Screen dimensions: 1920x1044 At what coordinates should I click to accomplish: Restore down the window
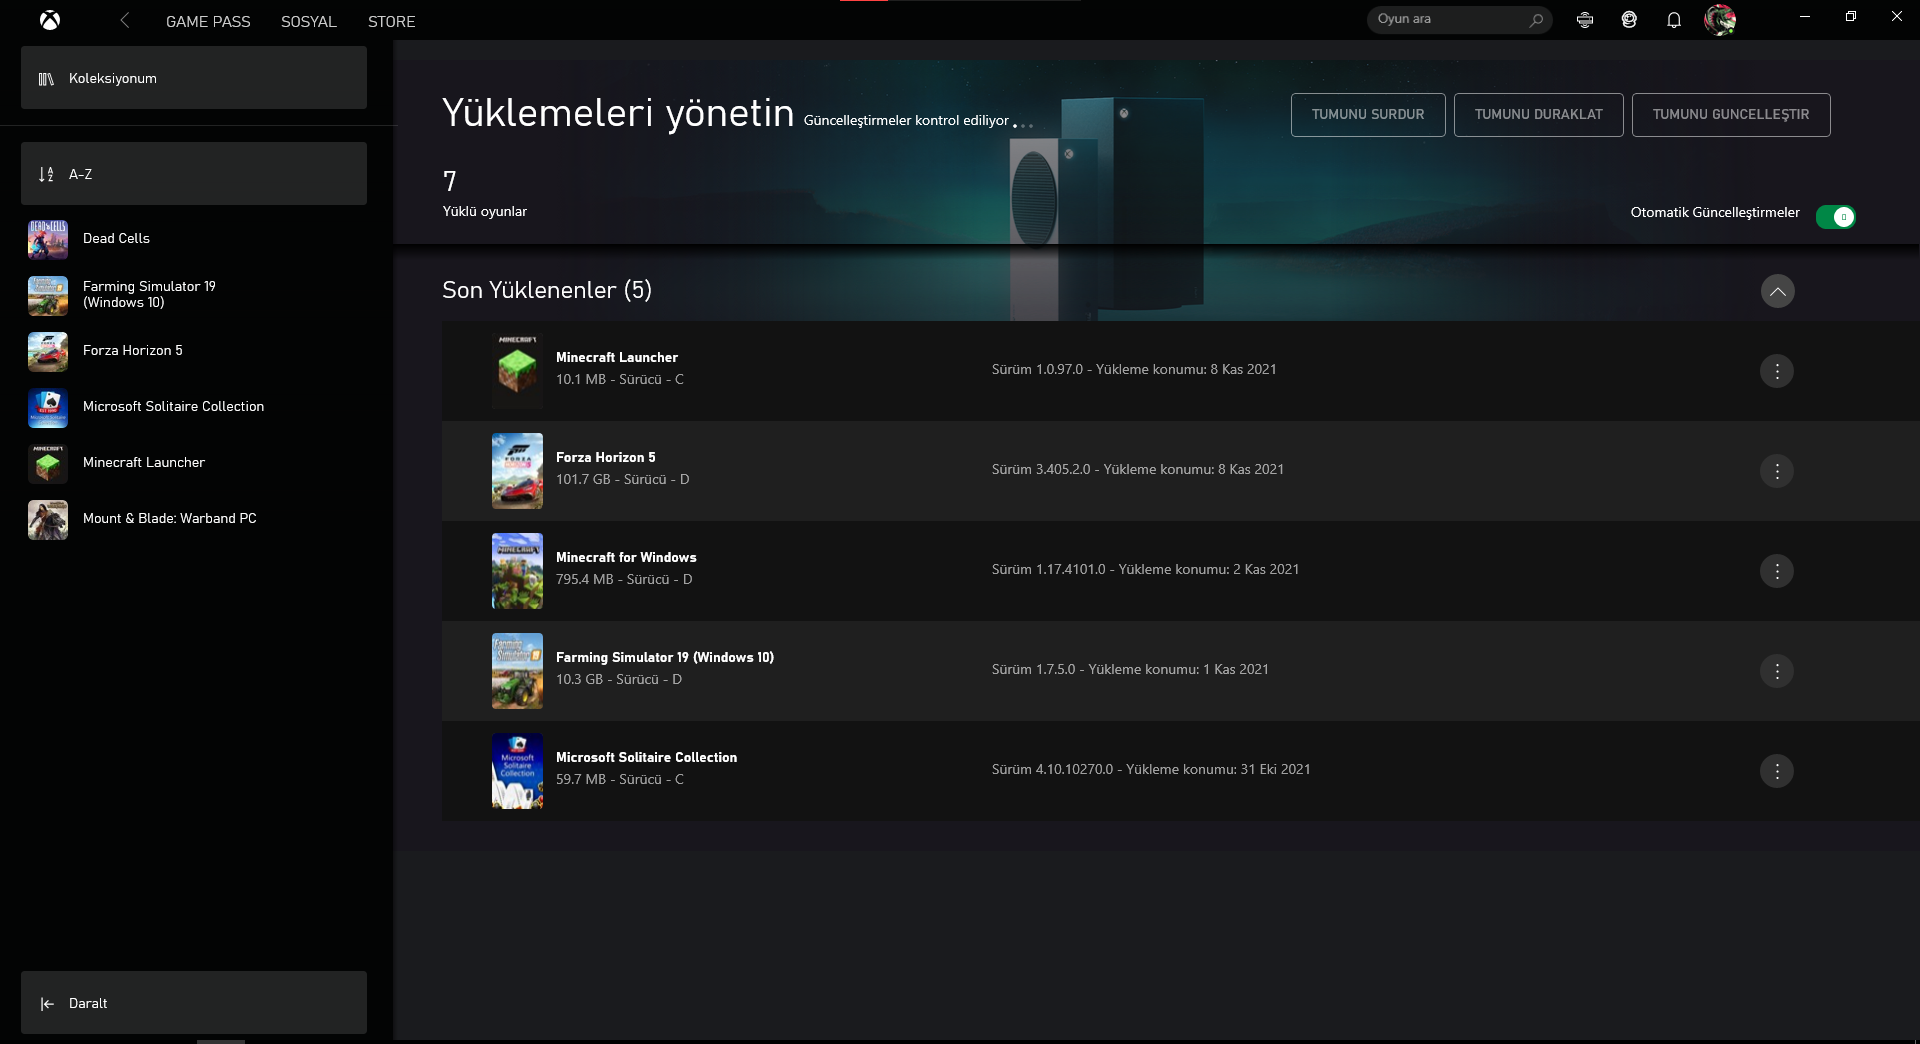(1851, 17)
